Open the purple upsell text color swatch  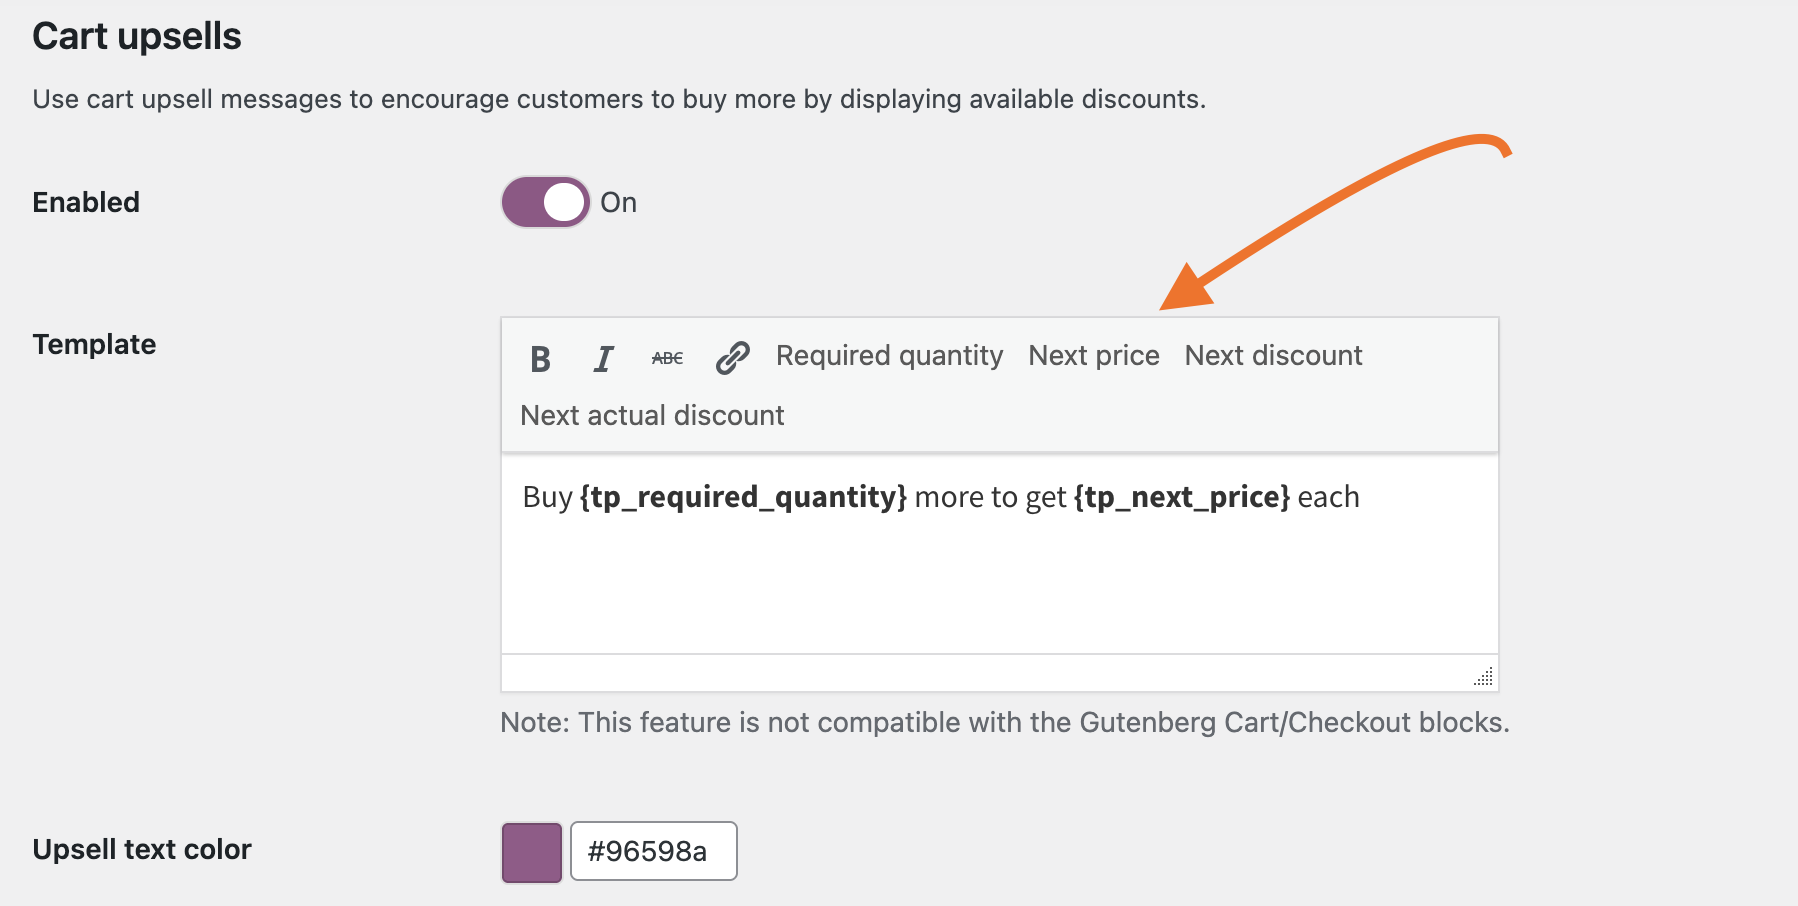coord(532,852)
